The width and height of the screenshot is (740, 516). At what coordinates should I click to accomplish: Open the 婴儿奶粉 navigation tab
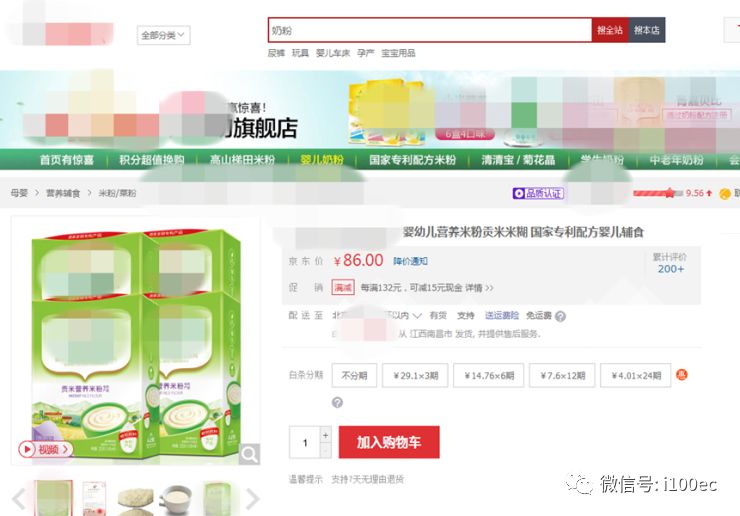(x=321, y=160)
